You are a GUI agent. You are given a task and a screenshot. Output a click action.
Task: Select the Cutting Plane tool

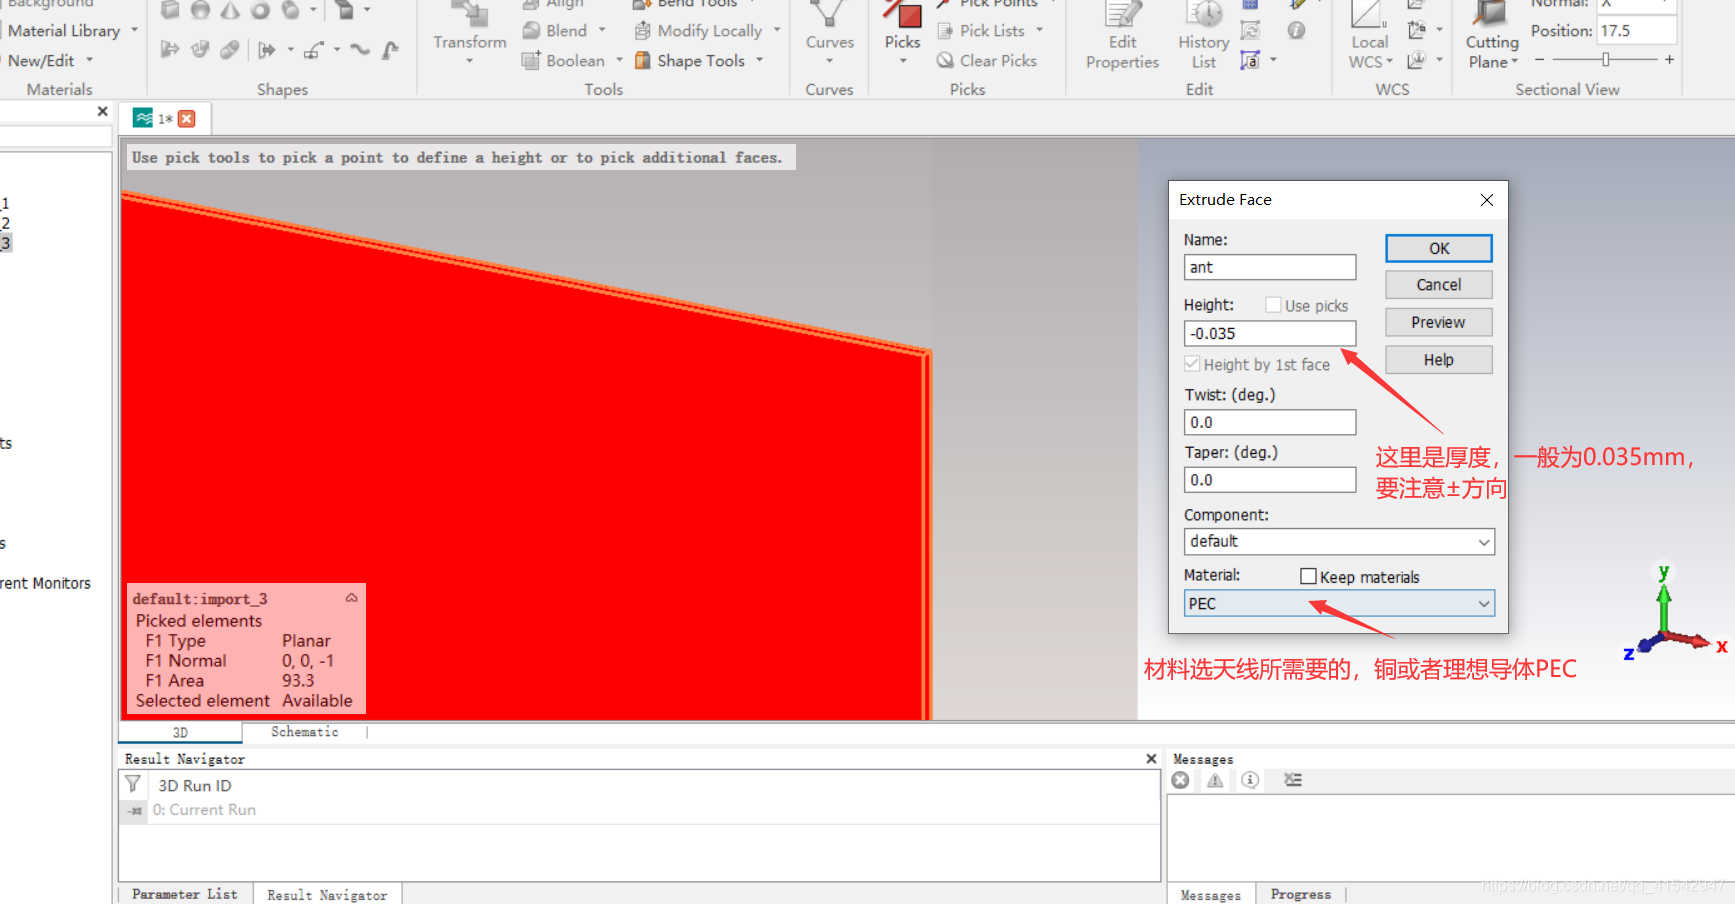coord(1492,37)
